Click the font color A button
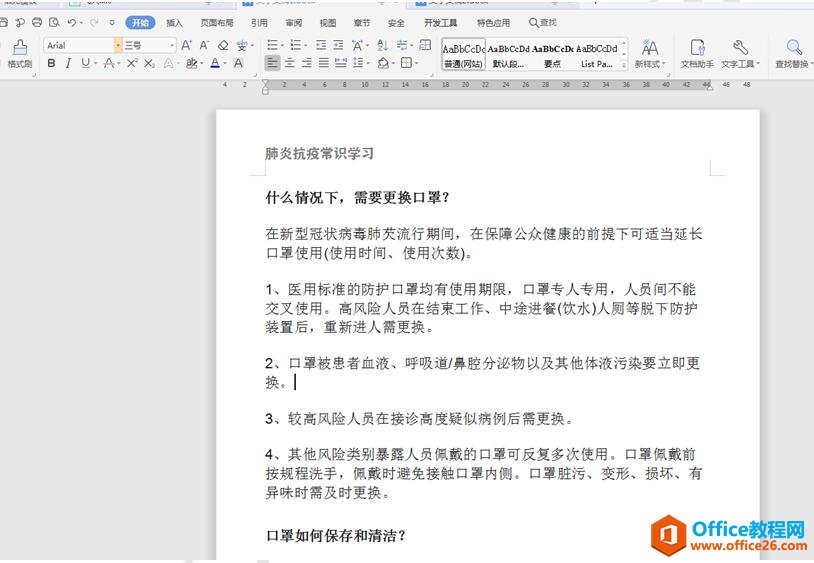The image size is (814, 563). (x=214, y=63)
